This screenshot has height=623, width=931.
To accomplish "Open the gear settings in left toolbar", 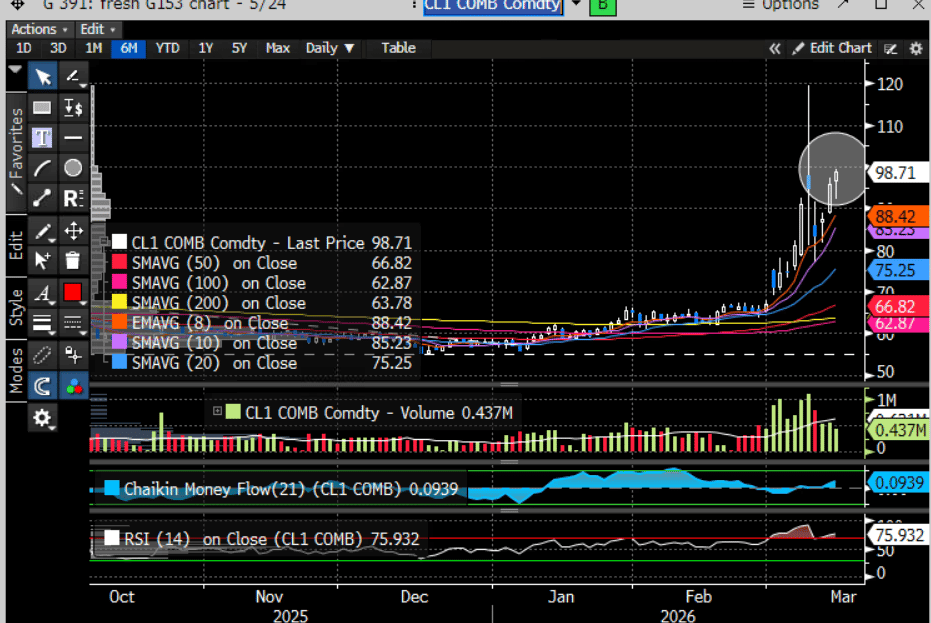I will pos(43,418).
